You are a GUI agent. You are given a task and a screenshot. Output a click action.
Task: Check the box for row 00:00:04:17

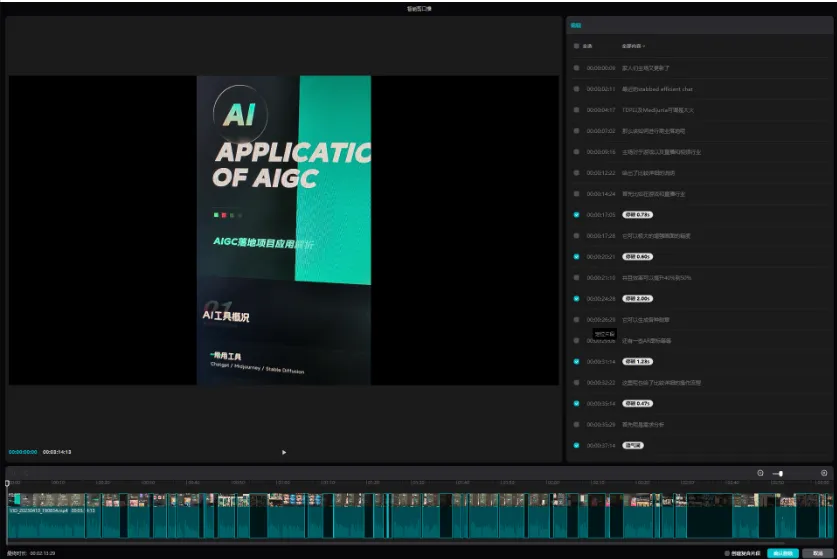576,109
